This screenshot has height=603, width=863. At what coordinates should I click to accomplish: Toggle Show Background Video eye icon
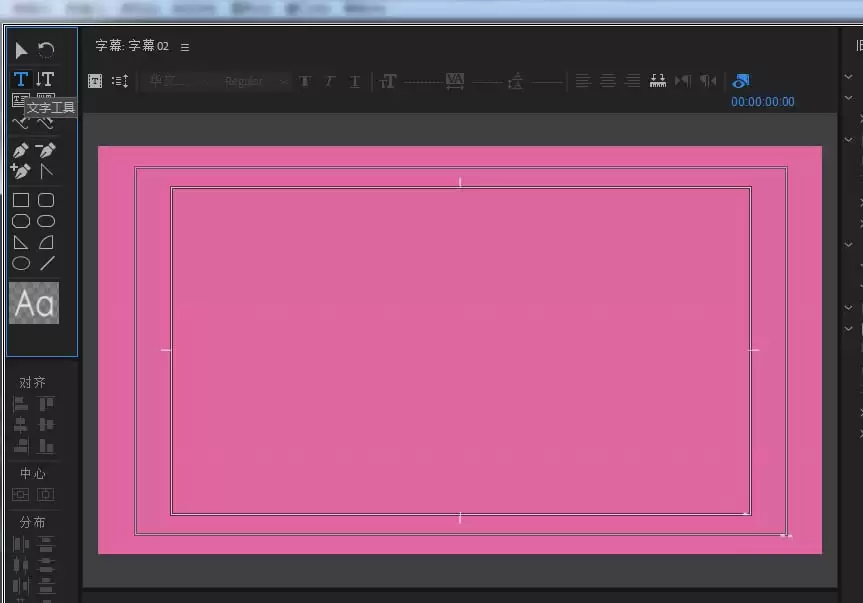click(x=741, y=81)
